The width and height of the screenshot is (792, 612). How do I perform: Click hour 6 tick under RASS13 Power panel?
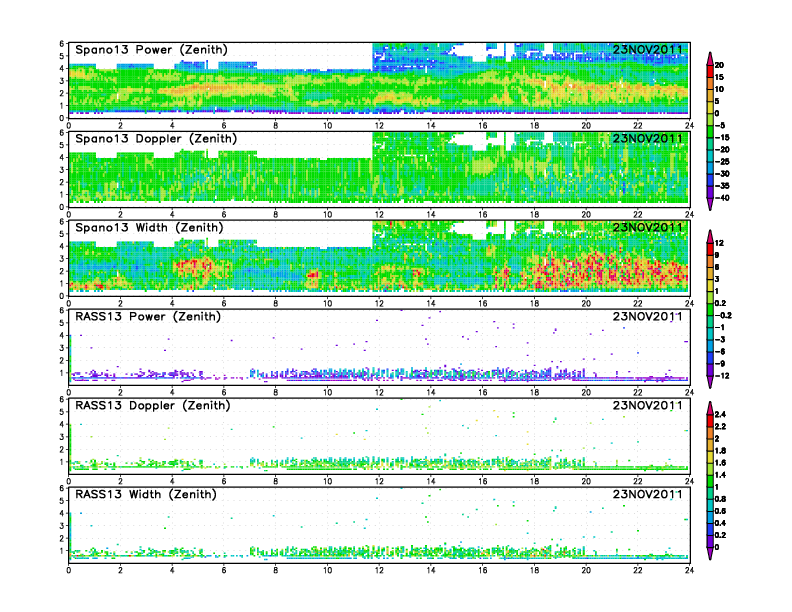(224, 392)
